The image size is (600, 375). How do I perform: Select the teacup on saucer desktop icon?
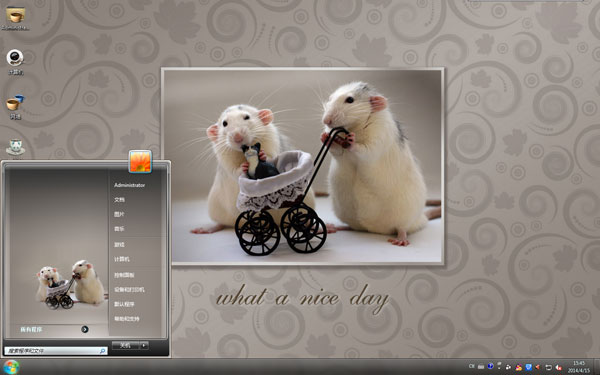point(15,147)
